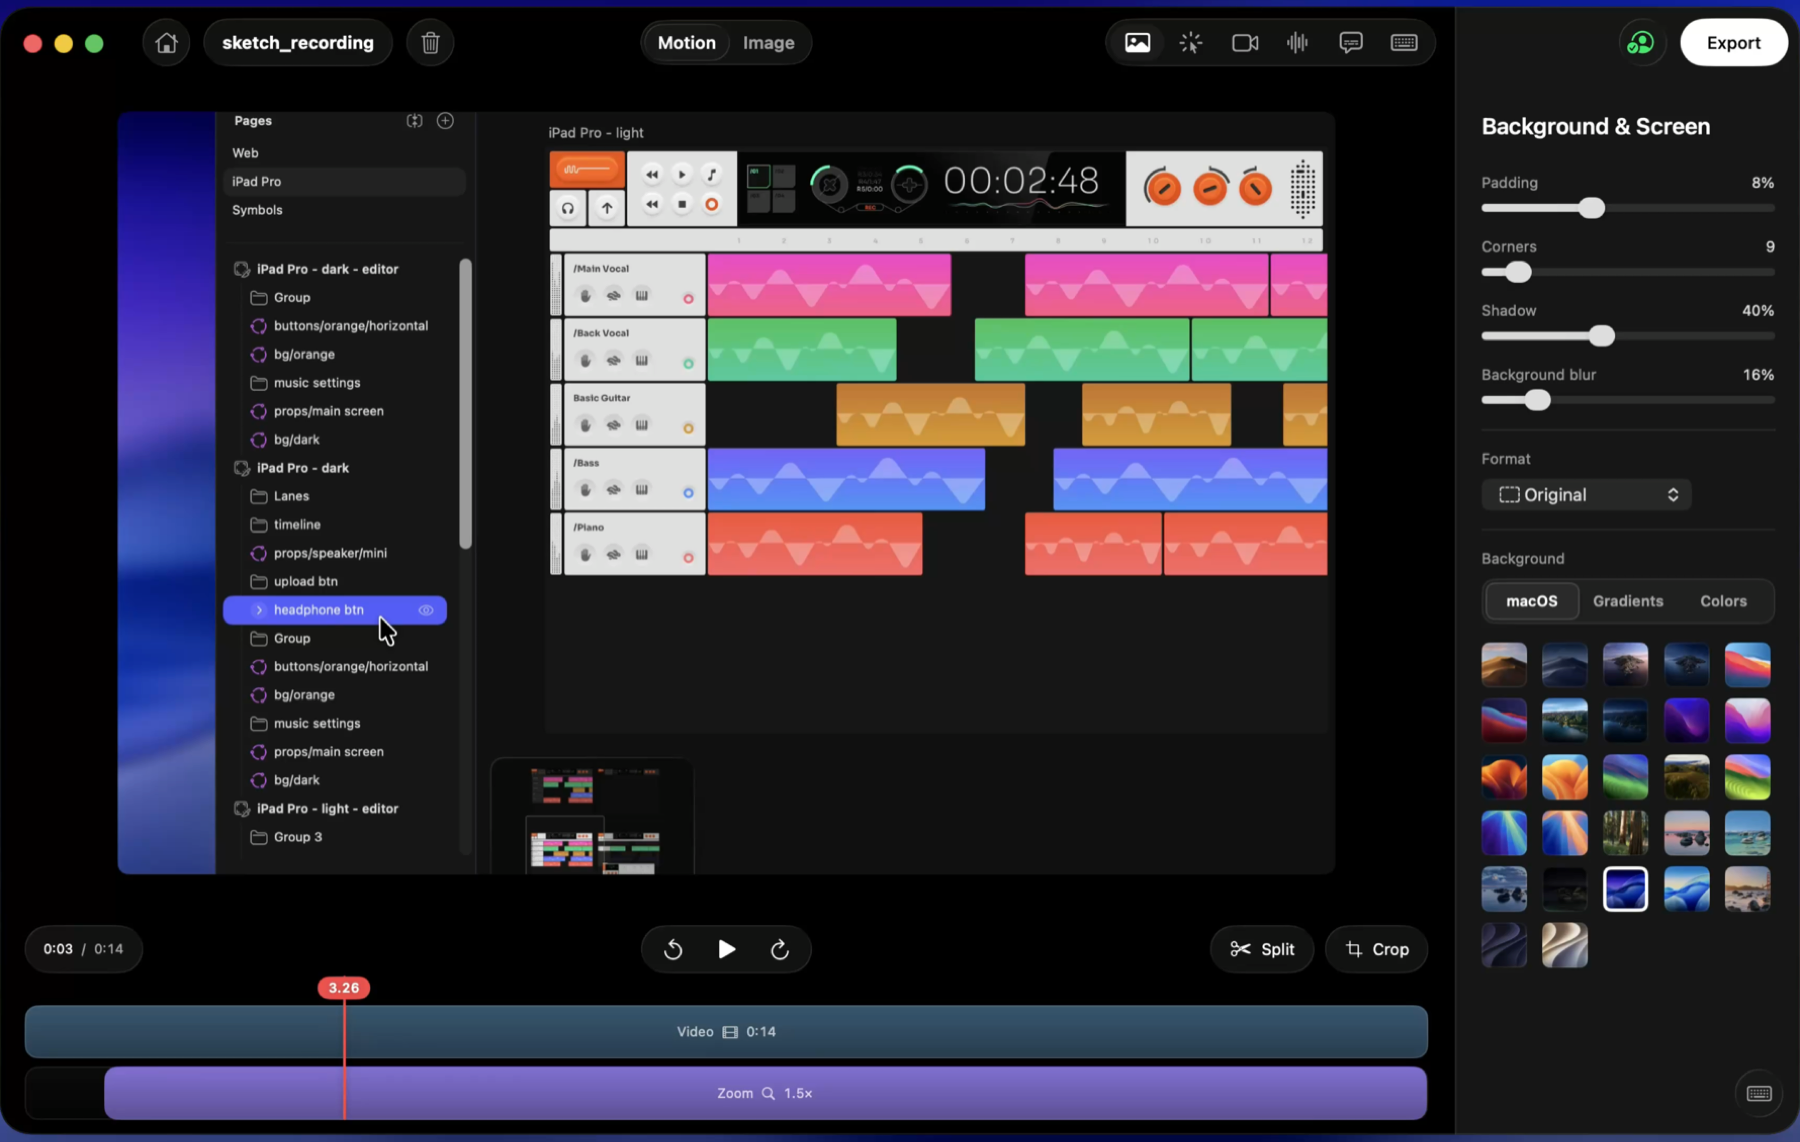Image resolution: width=1800 pixels, height=1142 pixels.
Task: Export the recording
Action: (x=1733, y=43)
